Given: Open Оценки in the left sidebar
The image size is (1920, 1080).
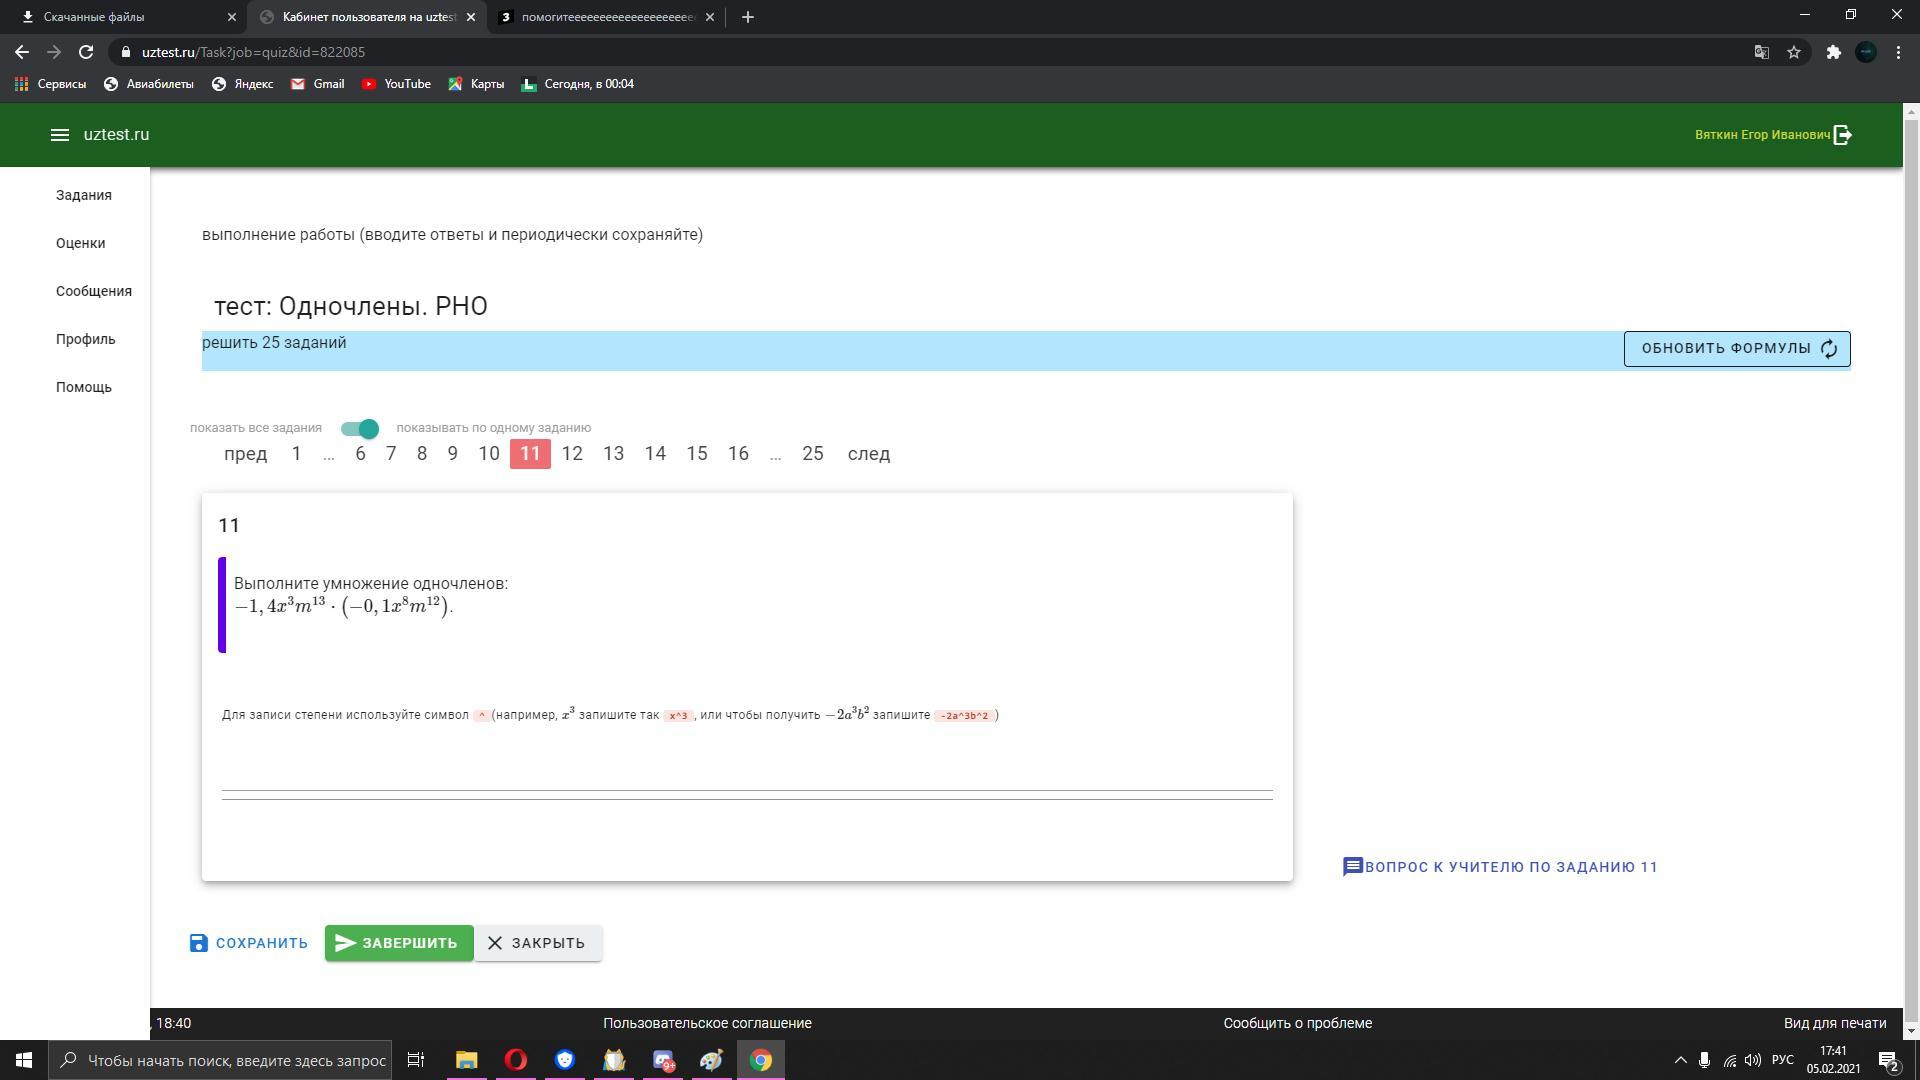Looking at the screenshot, I should (x=80, y=243).
